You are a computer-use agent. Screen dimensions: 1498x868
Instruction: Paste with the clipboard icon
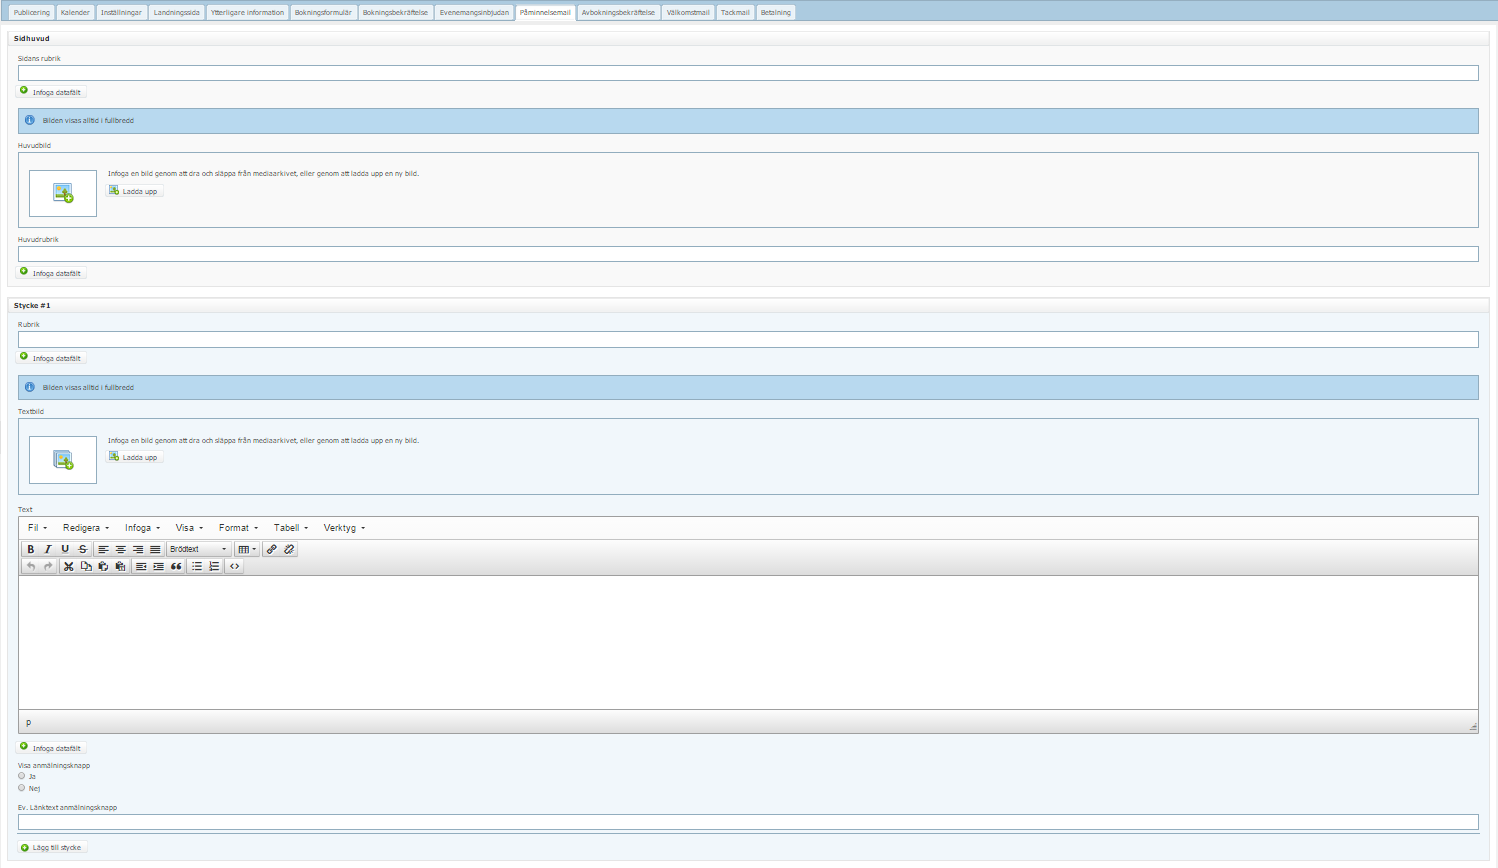pos(103,566)
